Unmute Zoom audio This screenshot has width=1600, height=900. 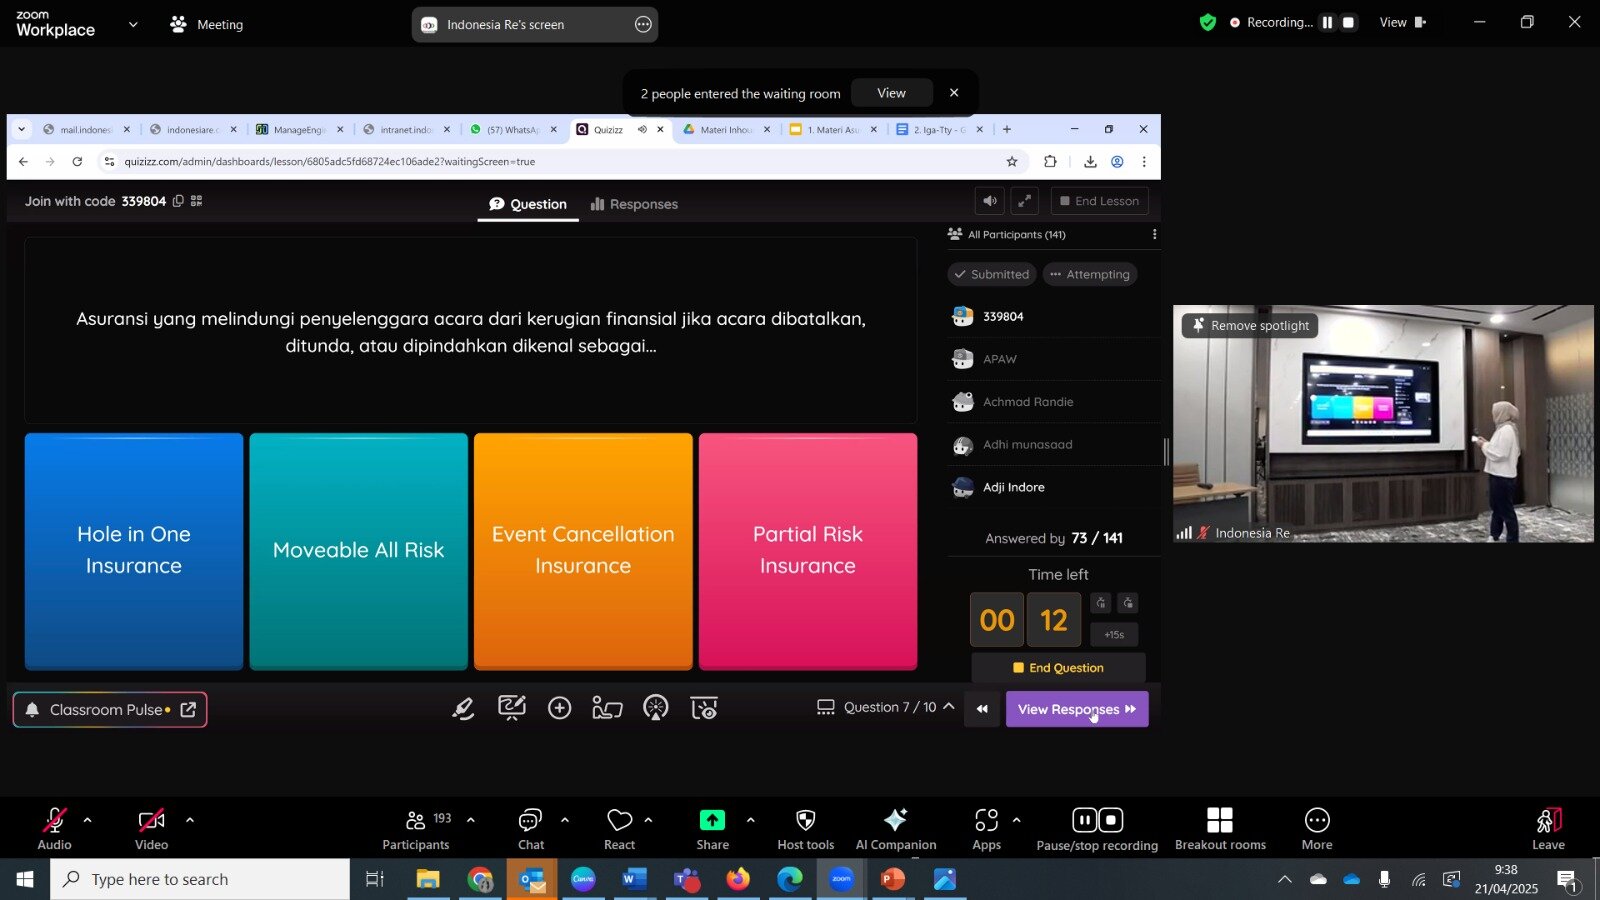pyautogui.click(x=54, y=829)
